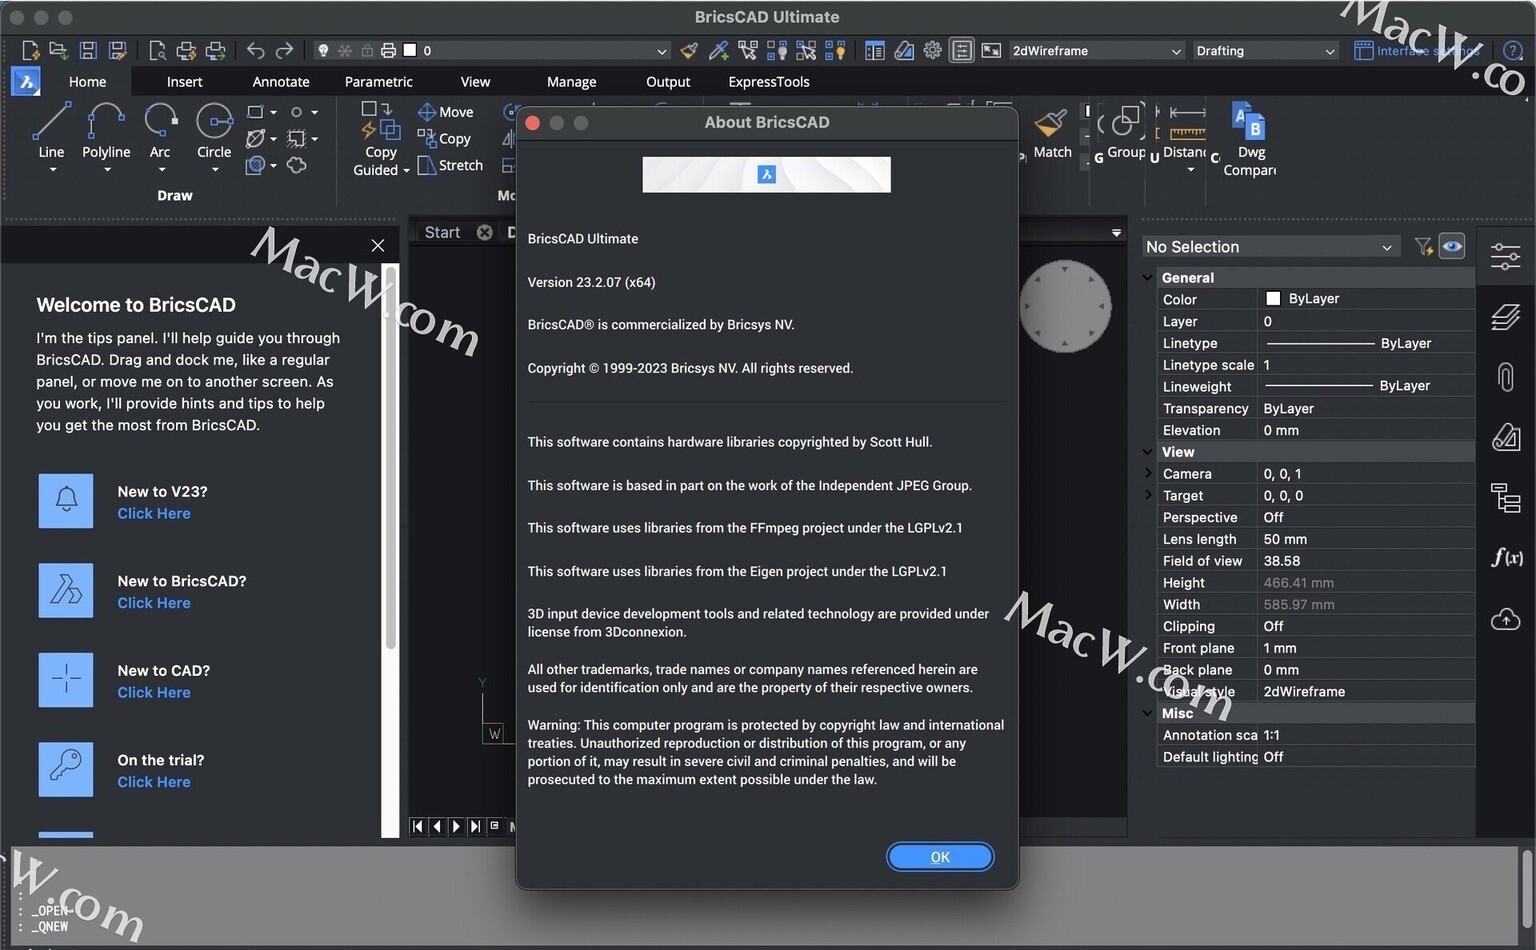Open the ExpressTools ribbon tab

click(x=769, y=82)
